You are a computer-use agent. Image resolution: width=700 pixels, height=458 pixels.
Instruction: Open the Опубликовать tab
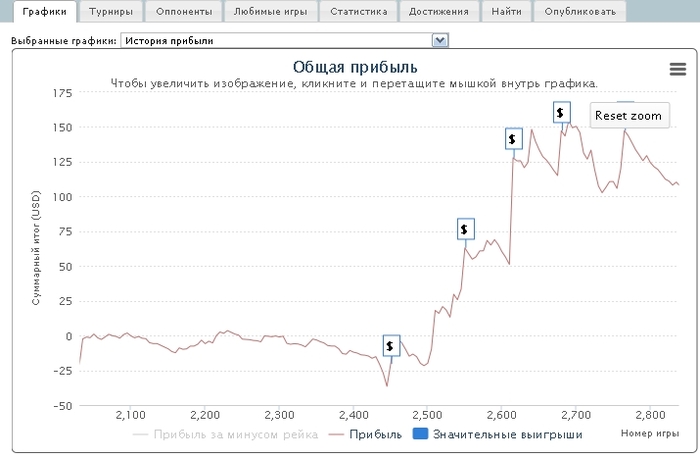tap(580, 12)
